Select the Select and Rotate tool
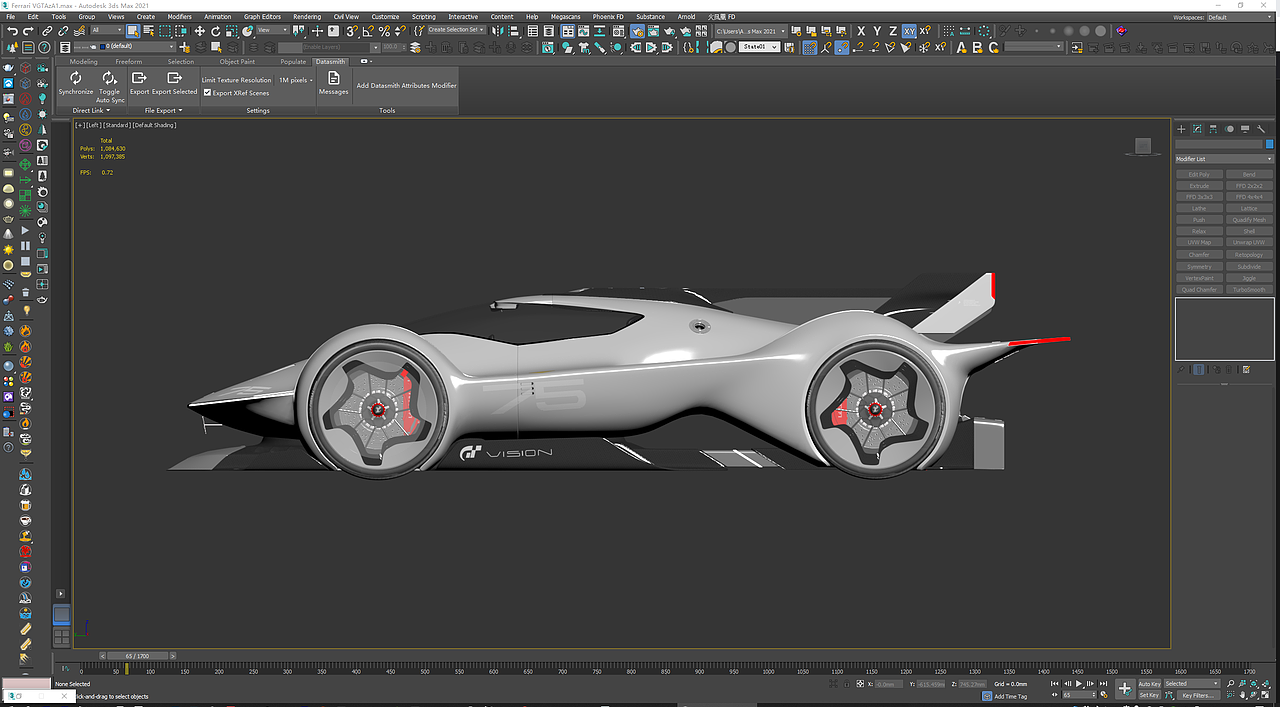This screenshot has width=1280, height=707. coord(216,31)
